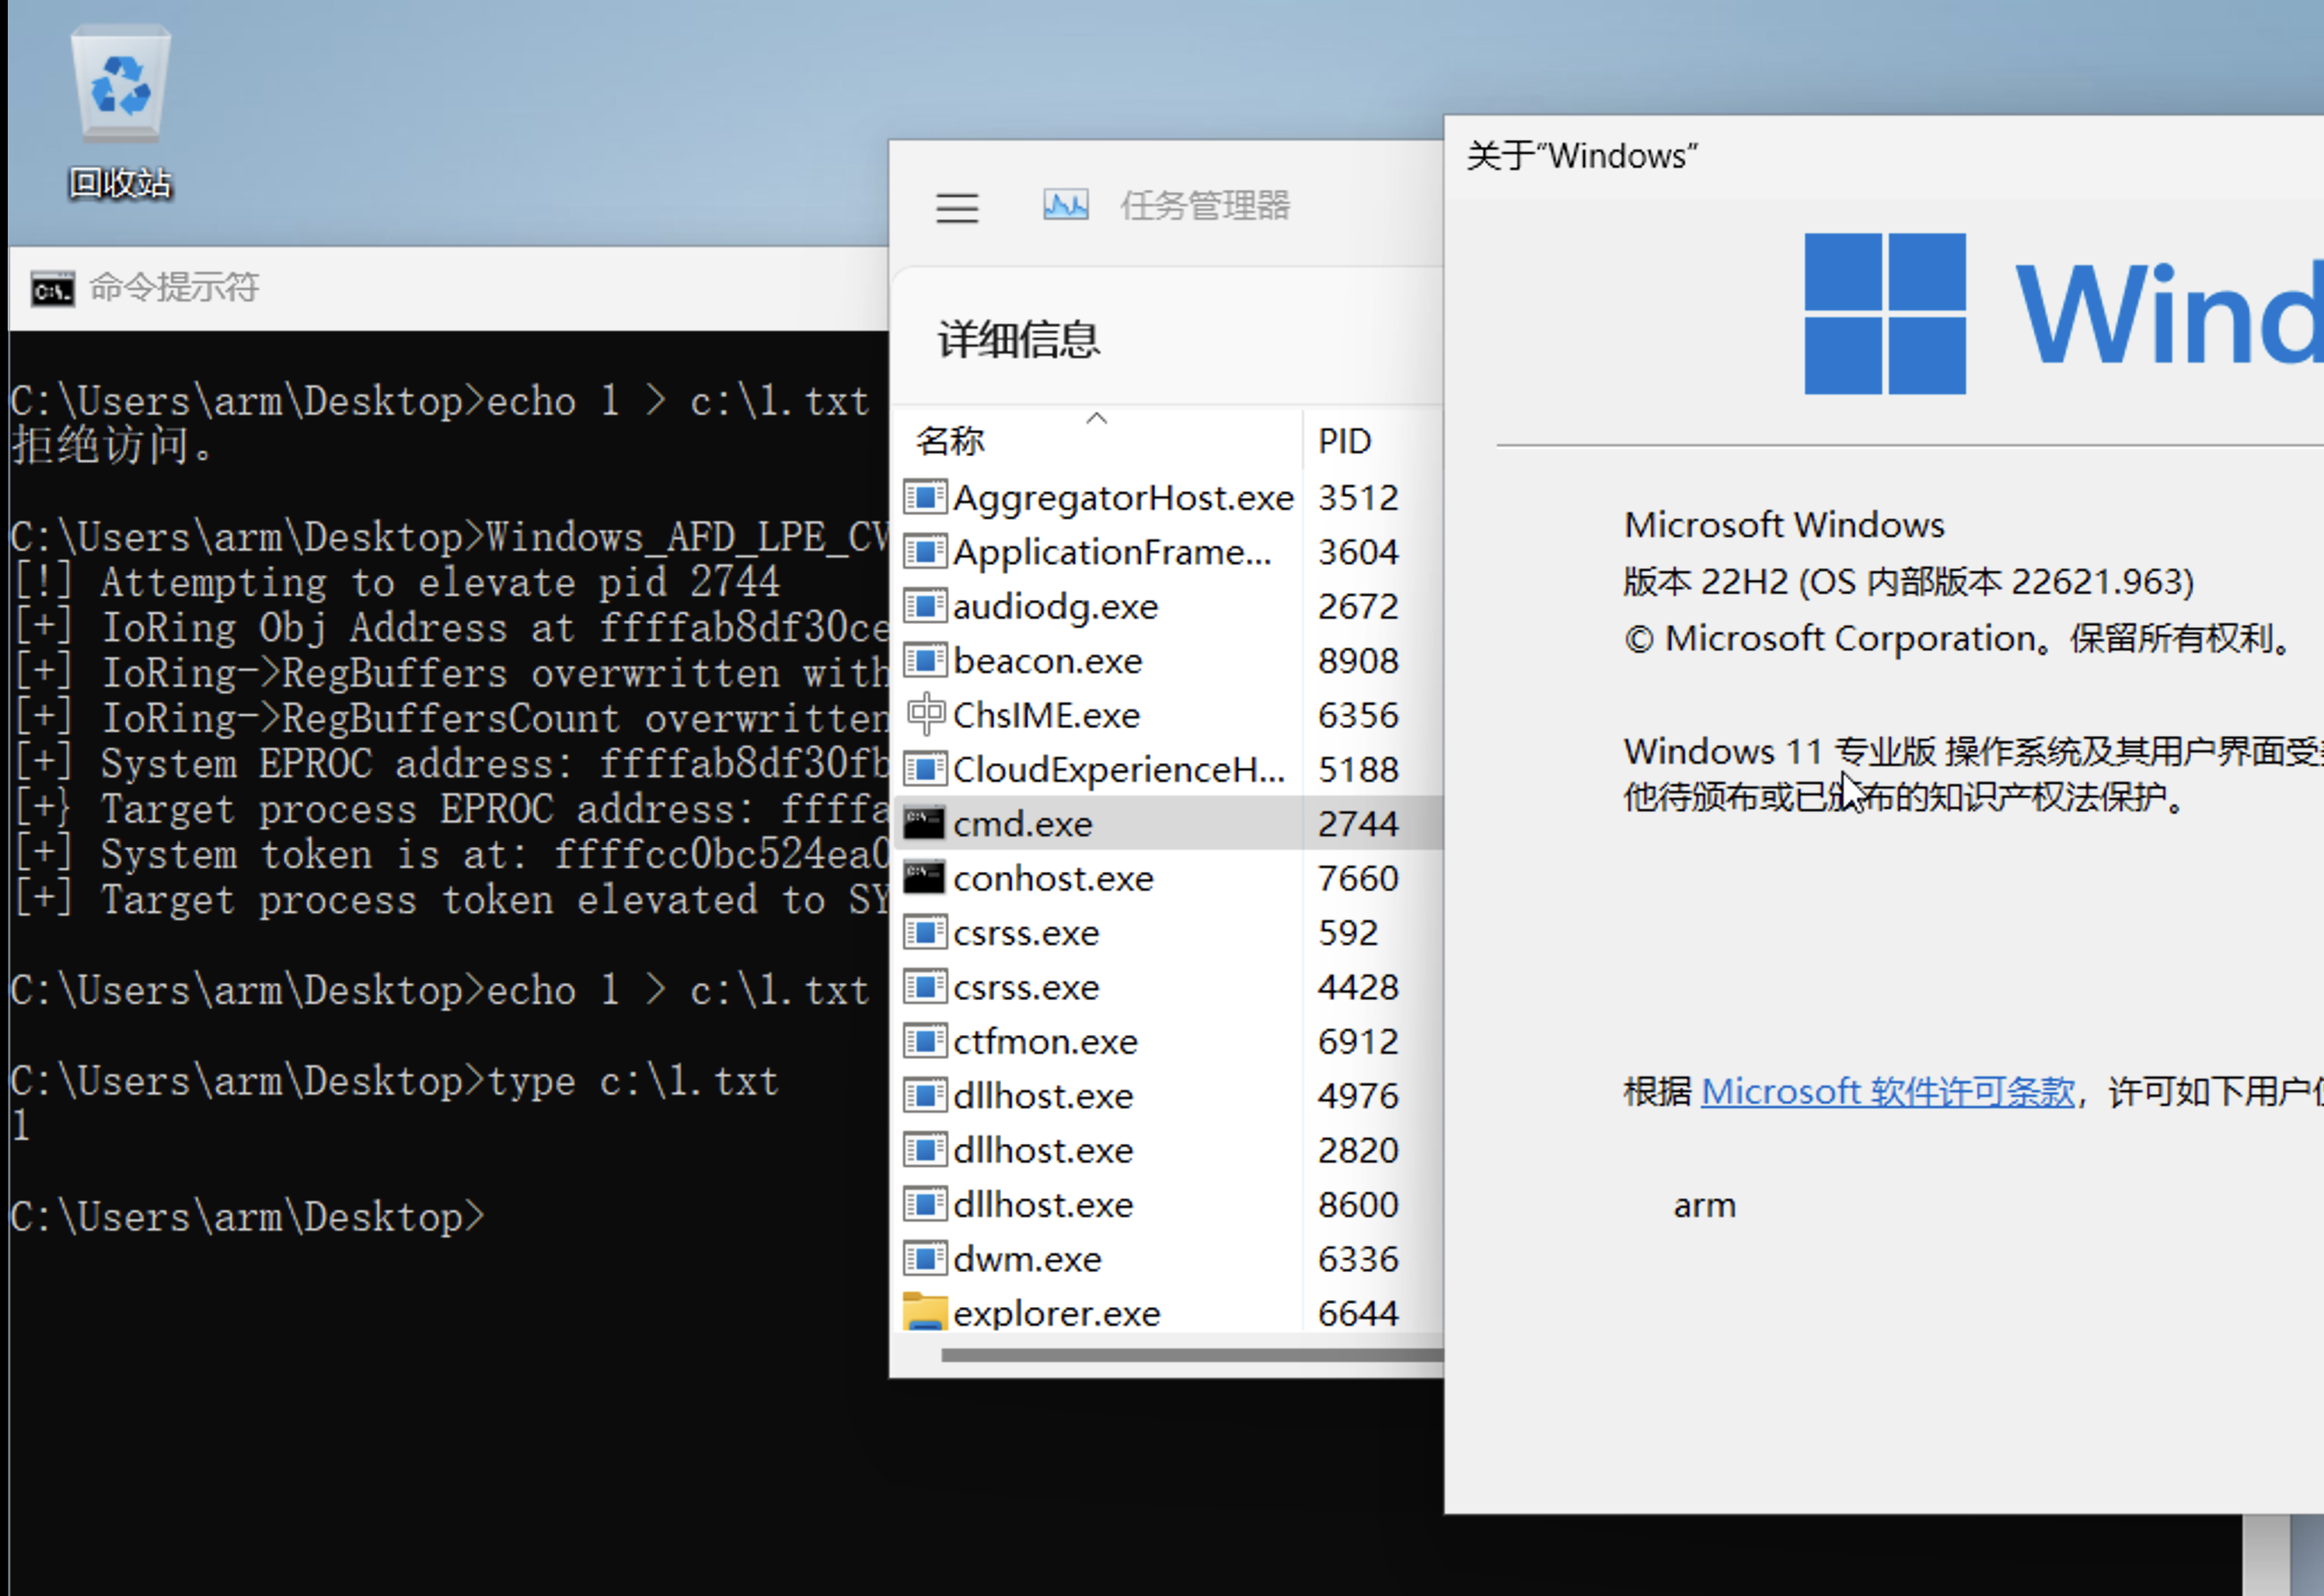Click the ctfmon.exe process icon
This screenshot has width=2324, height=1596.
pyautogui.click(x=925, y=1041)
